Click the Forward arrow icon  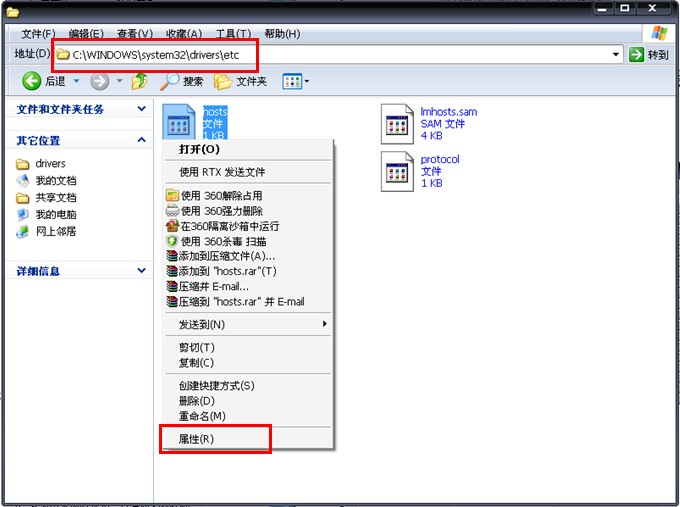click(100, 81)
